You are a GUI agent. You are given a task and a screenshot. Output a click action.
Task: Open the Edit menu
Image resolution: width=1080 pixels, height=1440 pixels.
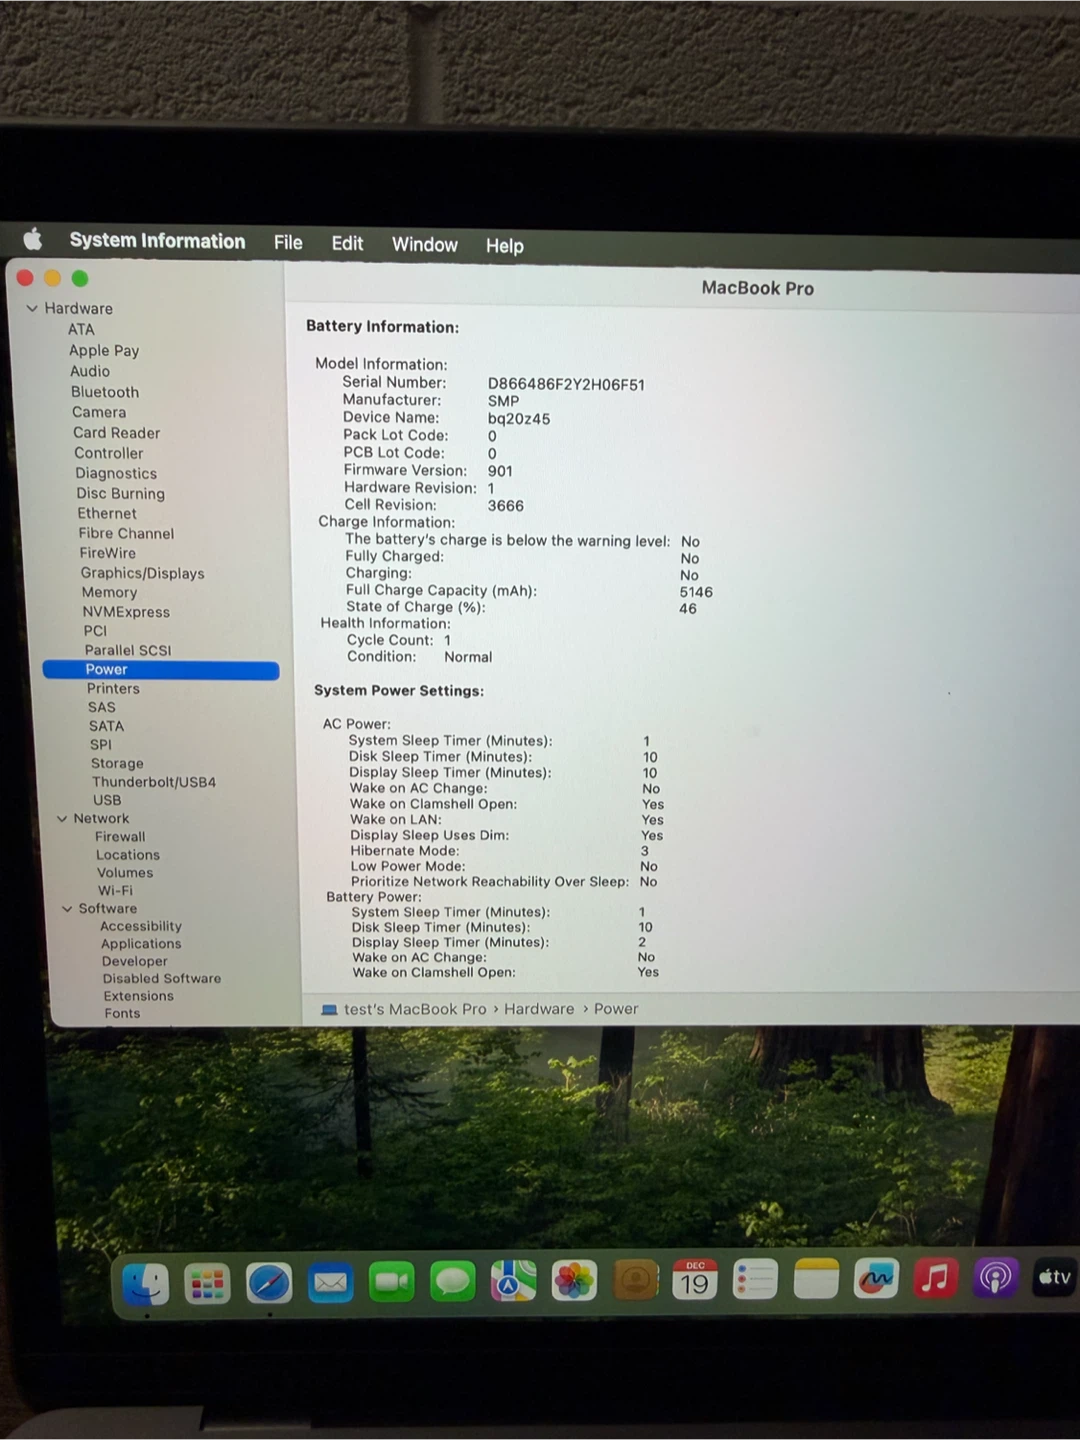click(347, 243)
